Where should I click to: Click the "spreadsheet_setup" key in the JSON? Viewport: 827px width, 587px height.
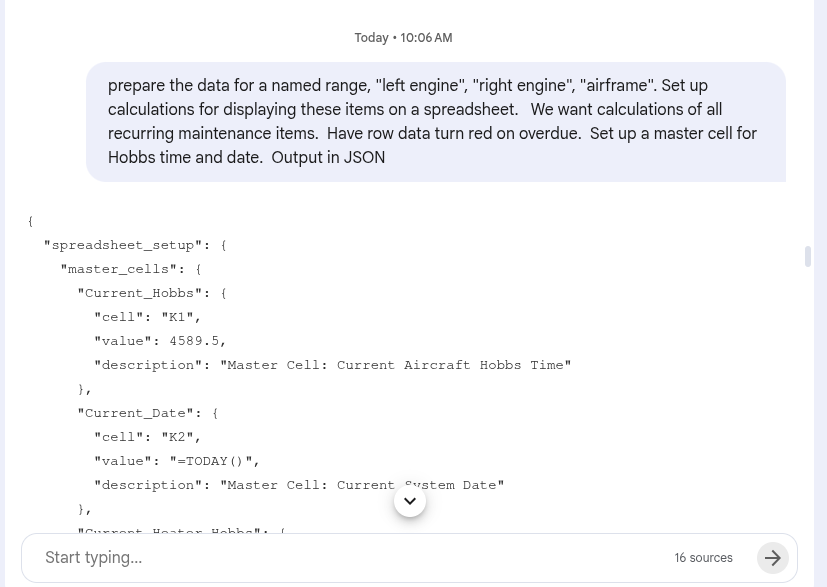click(x=123, y=245)
